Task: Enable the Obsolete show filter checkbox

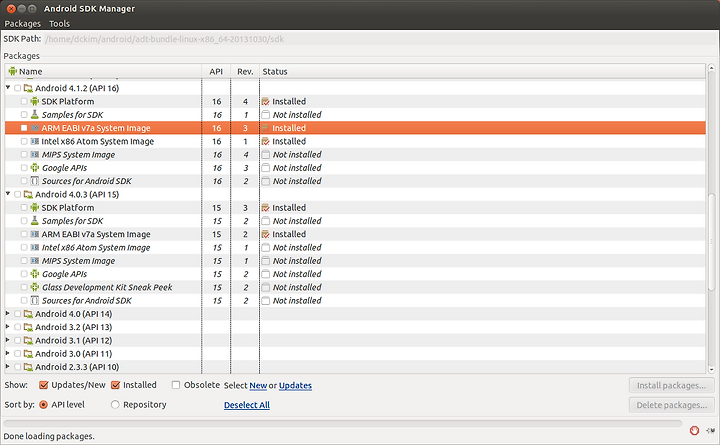Action: [176, 385]
